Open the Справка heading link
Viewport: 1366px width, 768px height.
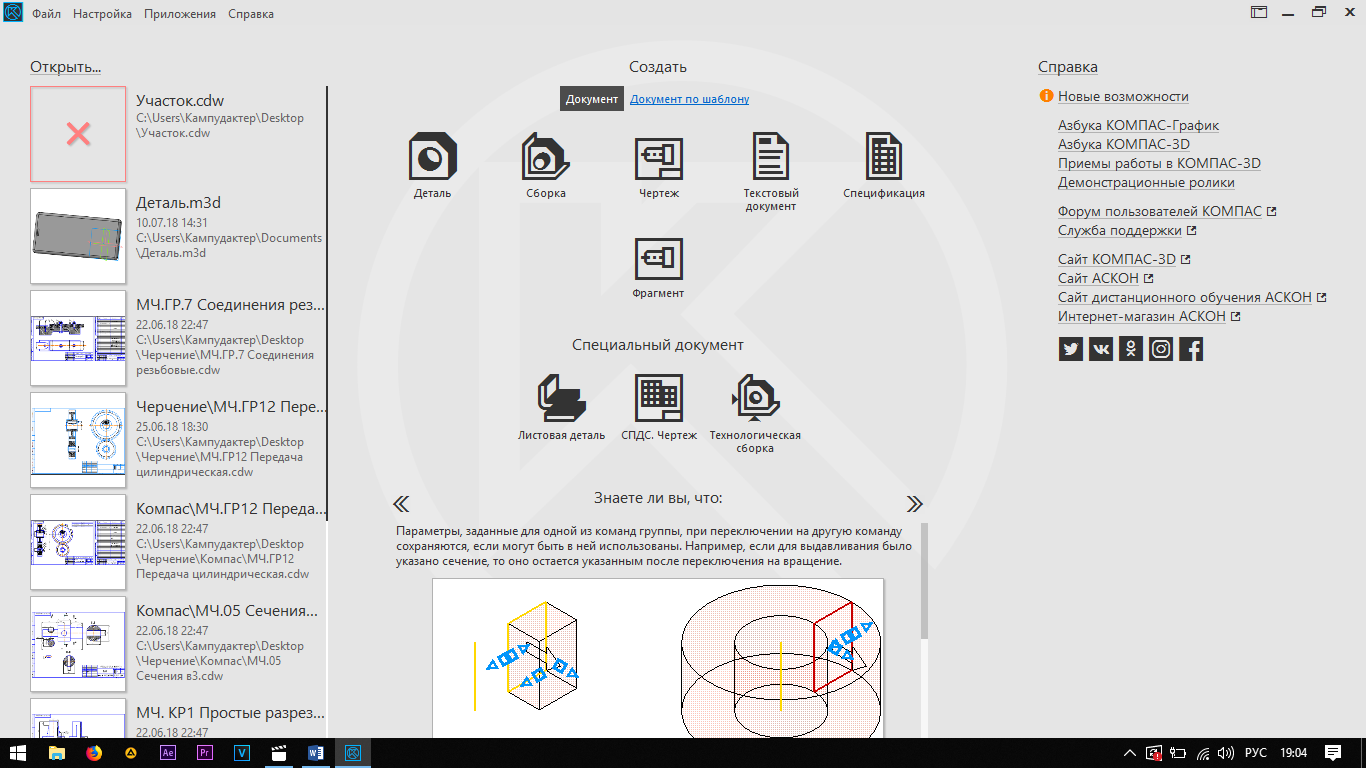1067,67
